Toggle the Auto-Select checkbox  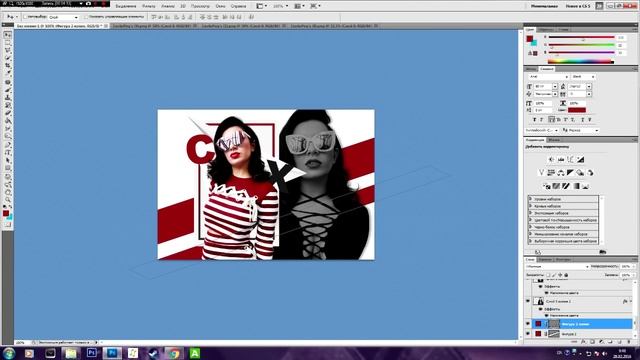[25, 17]
